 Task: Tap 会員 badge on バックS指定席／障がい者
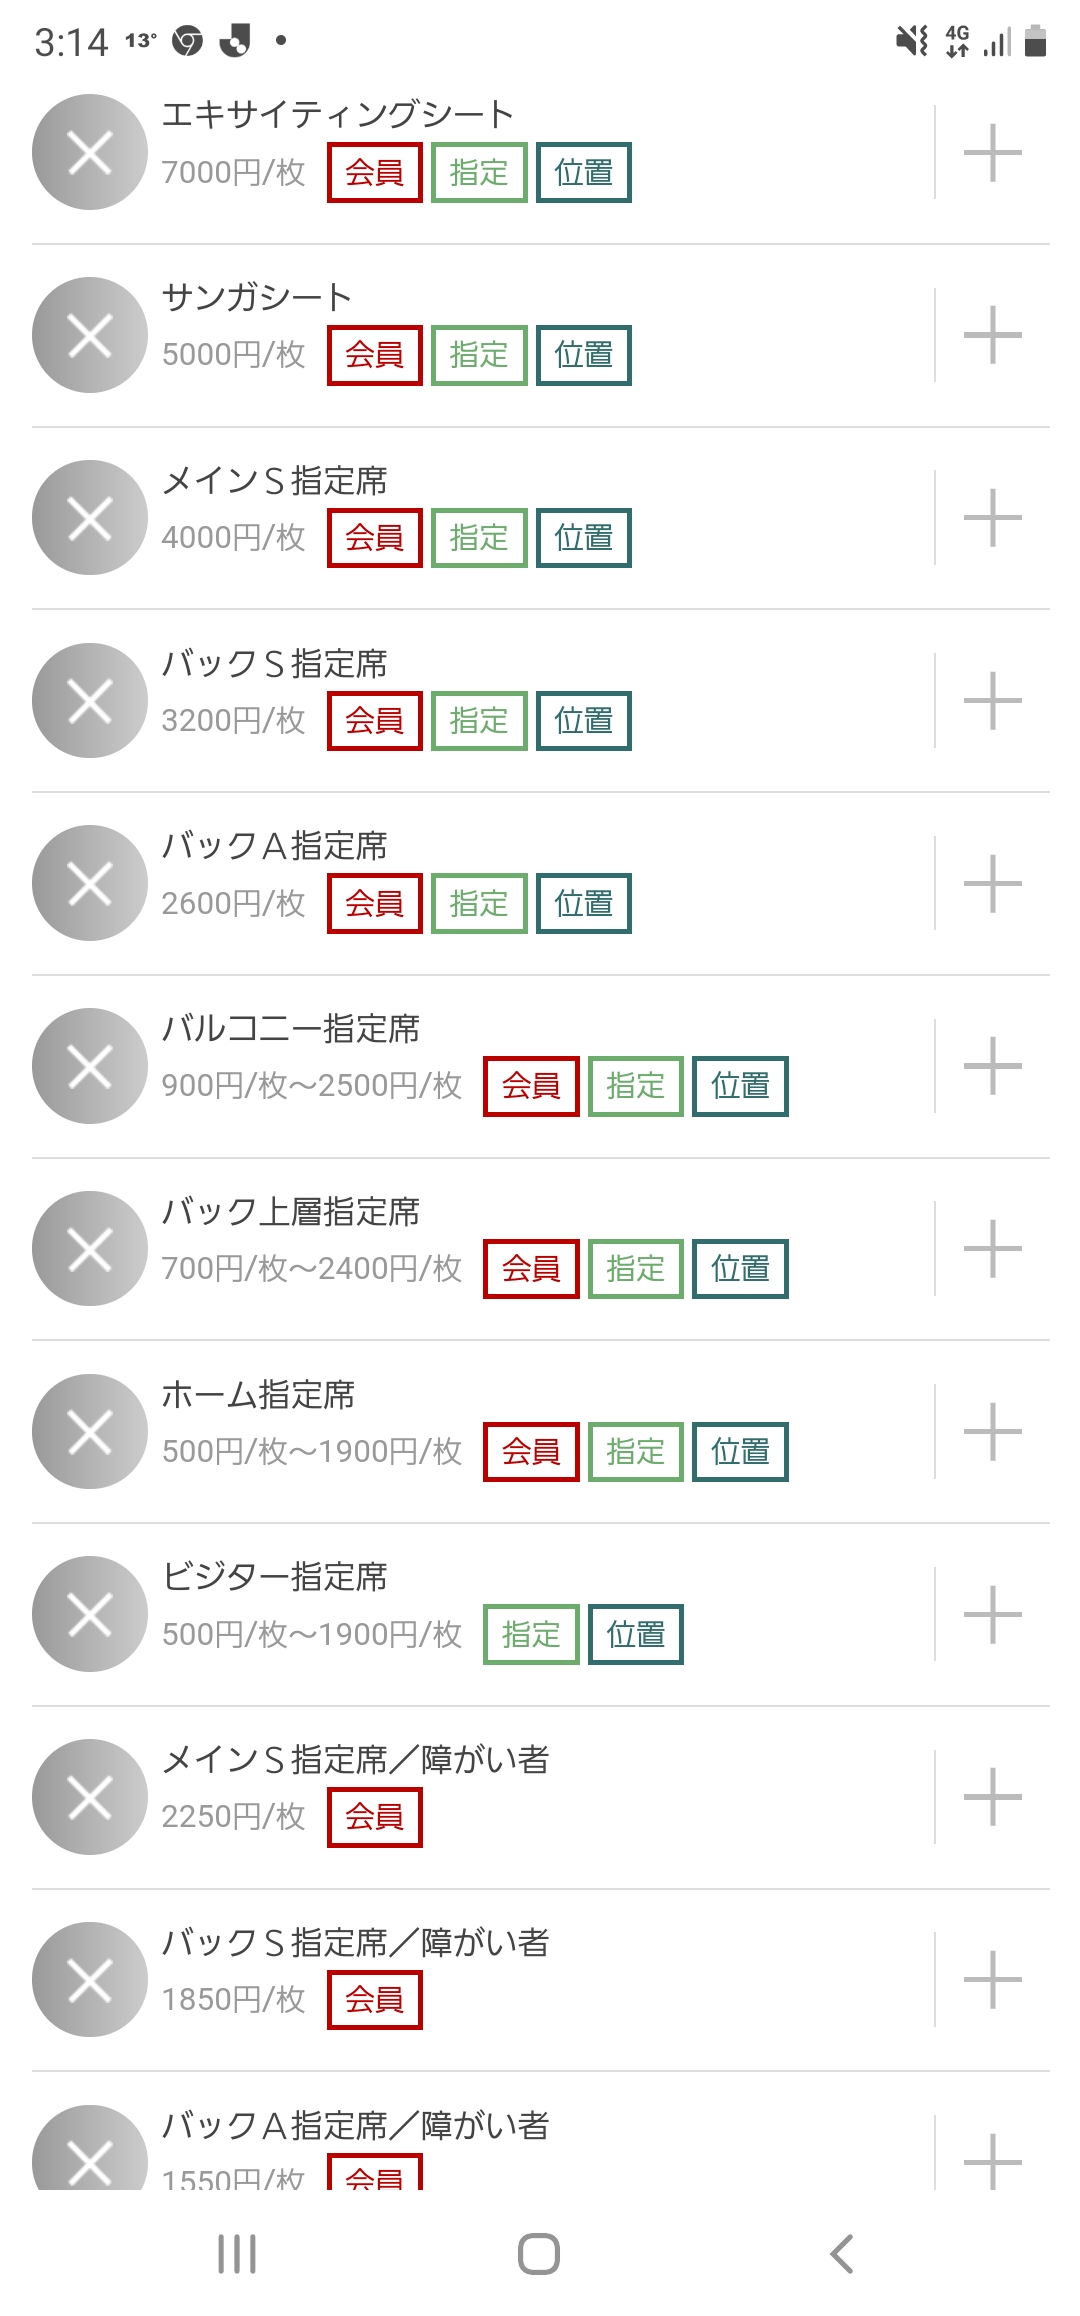[x=374, y=2000]
